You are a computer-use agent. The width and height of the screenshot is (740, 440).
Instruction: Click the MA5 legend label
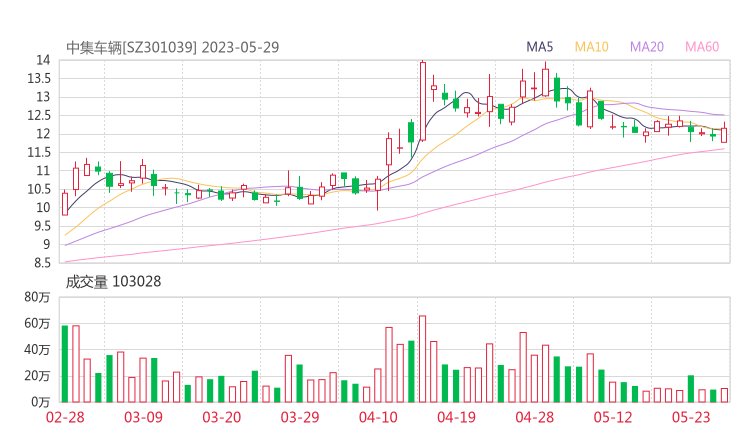539,47
